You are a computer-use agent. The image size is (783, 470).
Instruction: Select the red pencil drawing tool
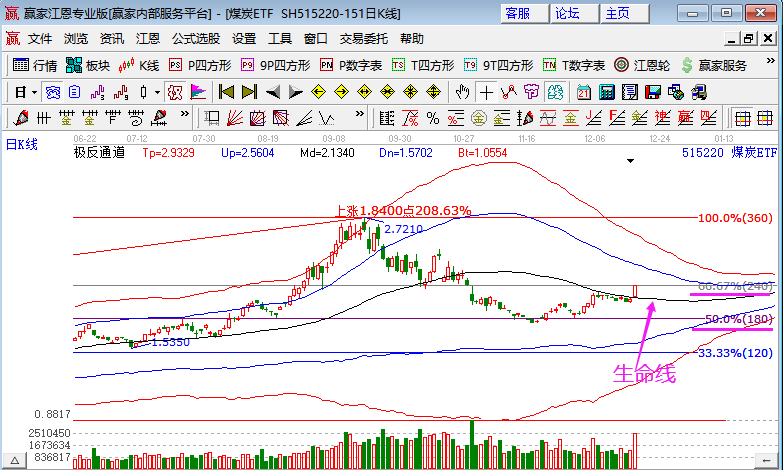point(20,118)
